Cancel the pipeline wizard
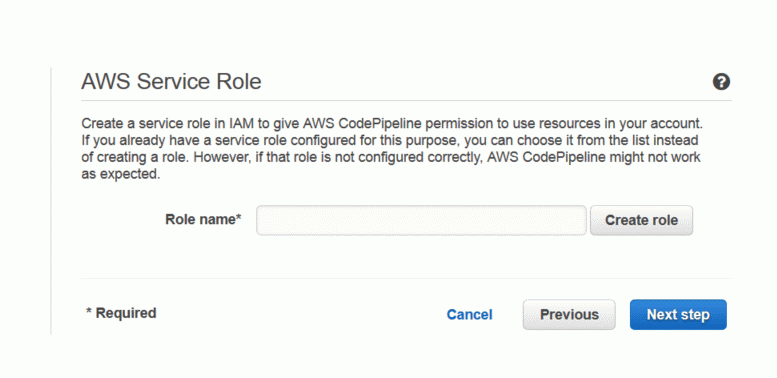This screenshot has height=378, width=777. (x=469, y=315)
